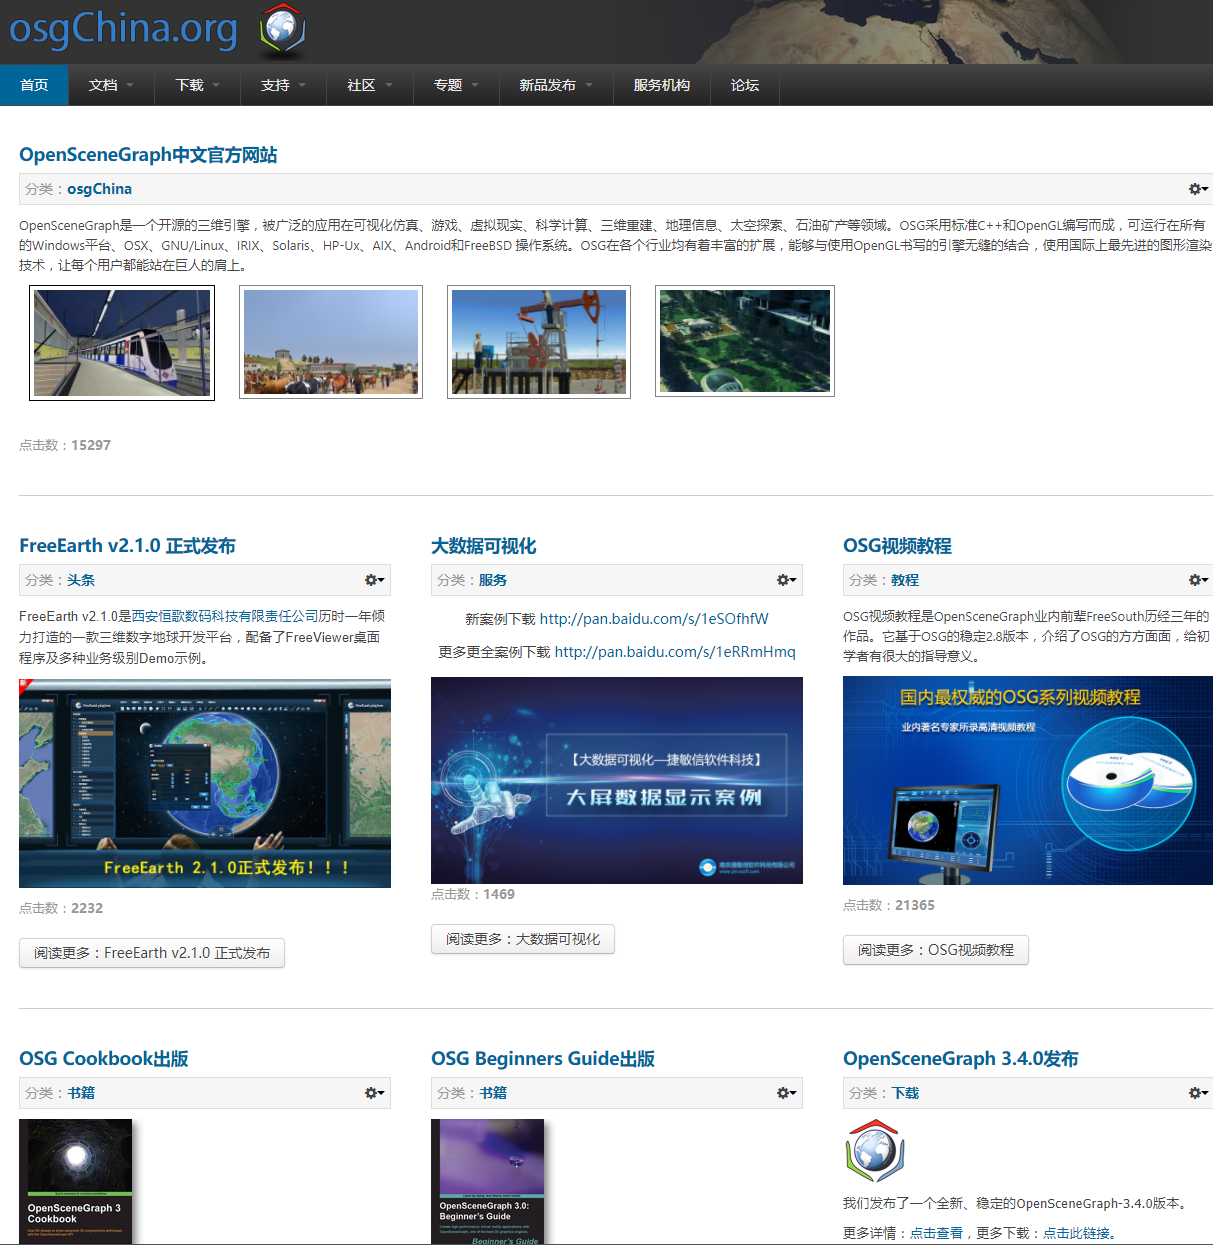Open gear menu for OSG Cookbook出版 article
The image size is (1213, 1245).
pyautogui.click(x=375, y=1093)
